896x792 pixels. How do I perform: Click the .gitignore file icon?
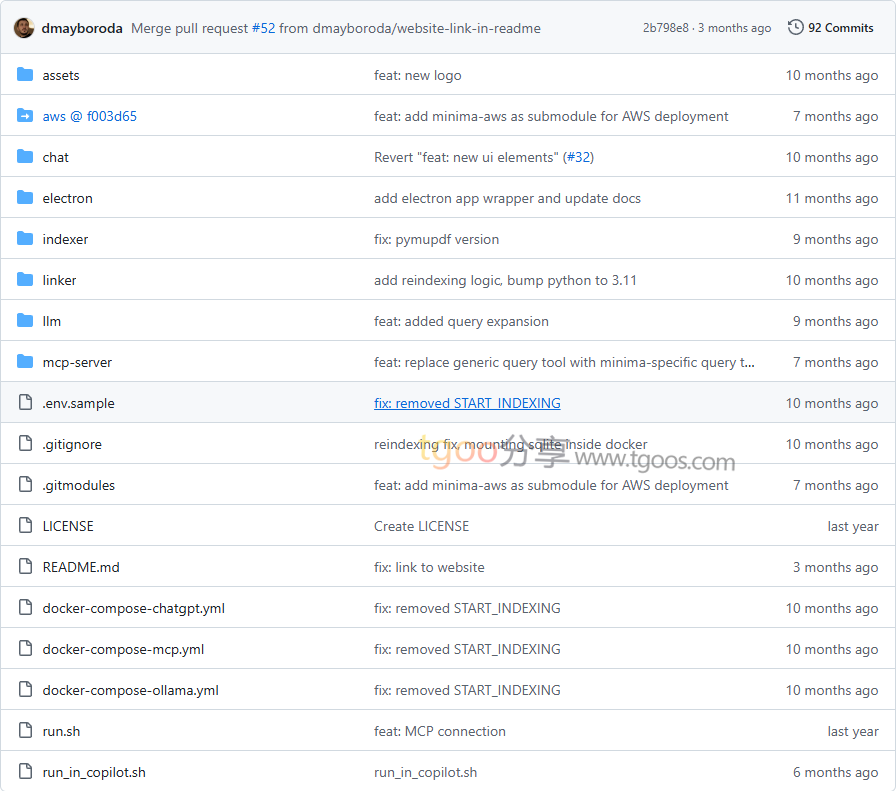pos(25,444)
